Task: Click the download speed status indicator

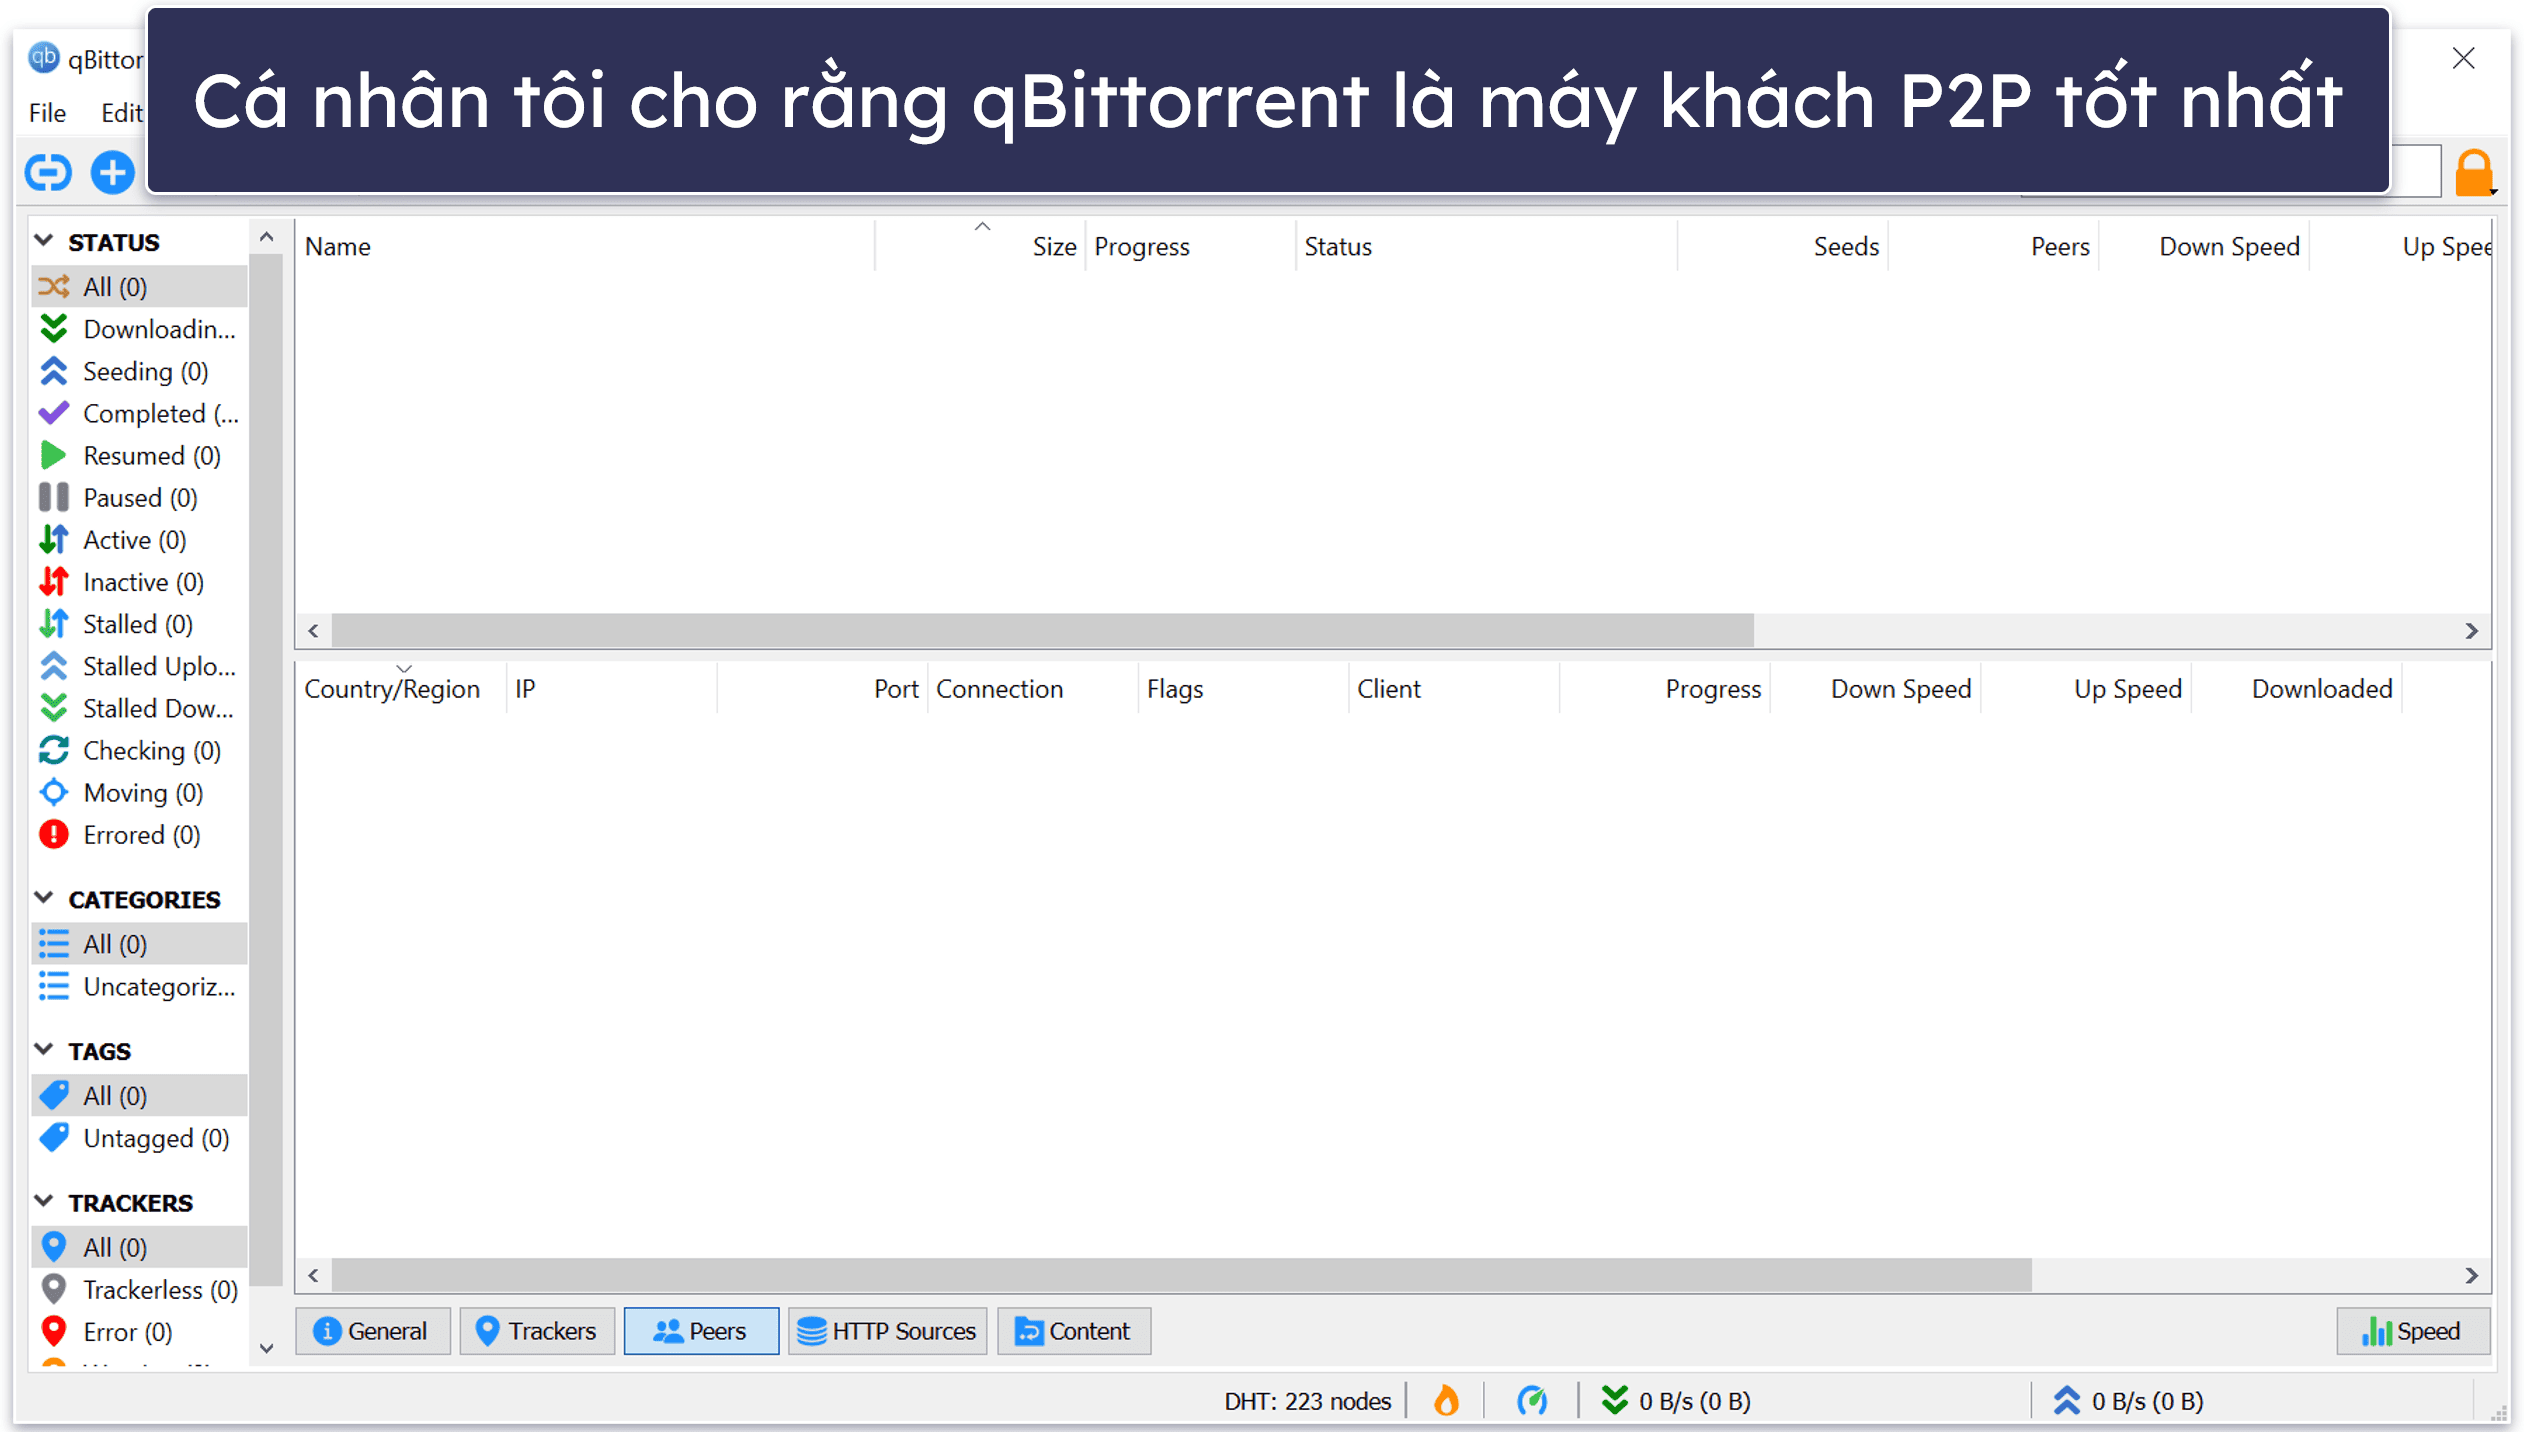Action: (1675, 1400)
